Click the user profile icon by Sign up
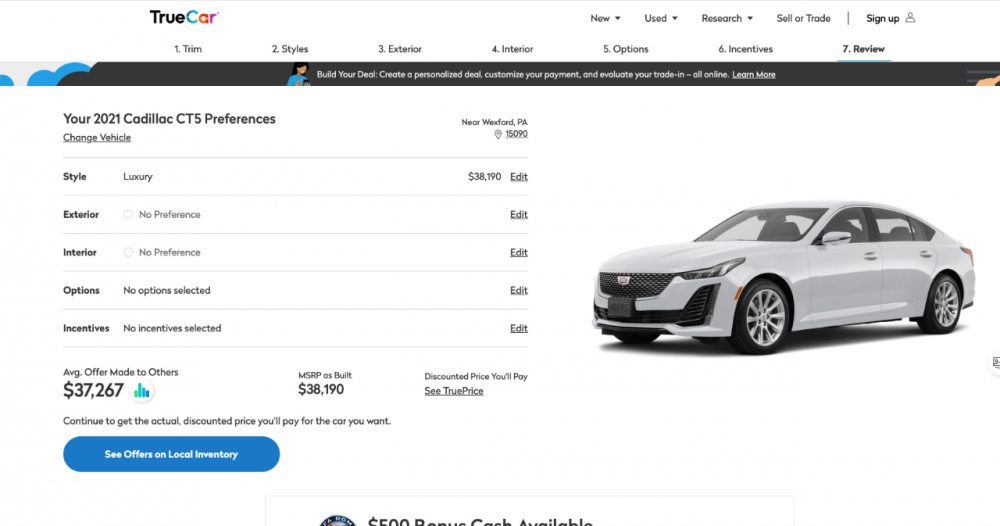This screenshot has width=1000, height=526. pos(910,18)
